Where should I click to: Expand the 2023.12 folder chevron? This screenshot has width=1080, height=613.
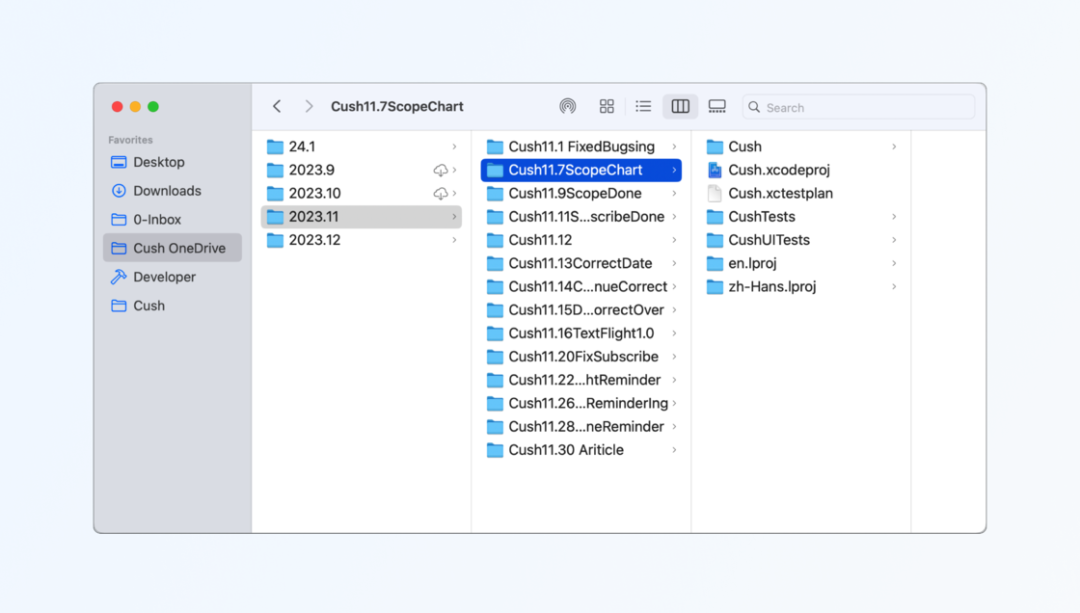[x=455, y=240]
